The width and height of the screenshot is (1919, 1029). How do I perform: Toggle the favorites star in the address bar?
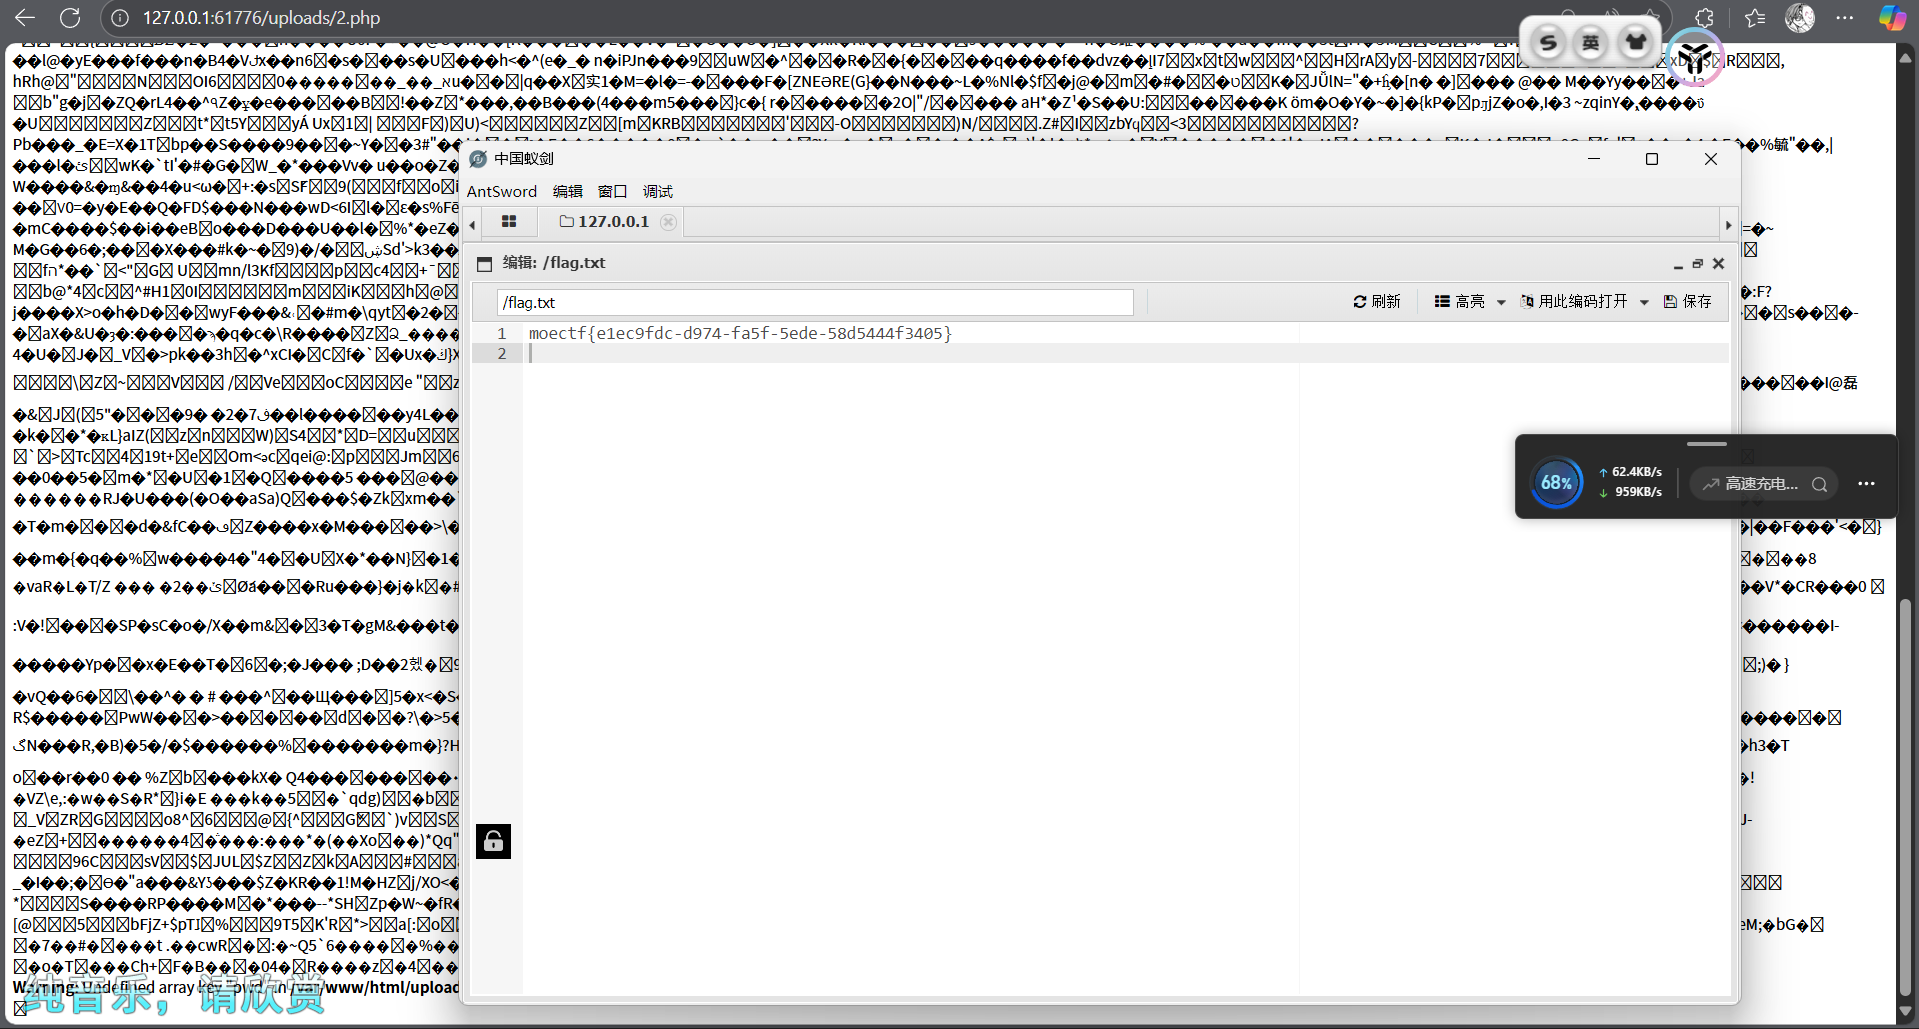pos(1754,17)
